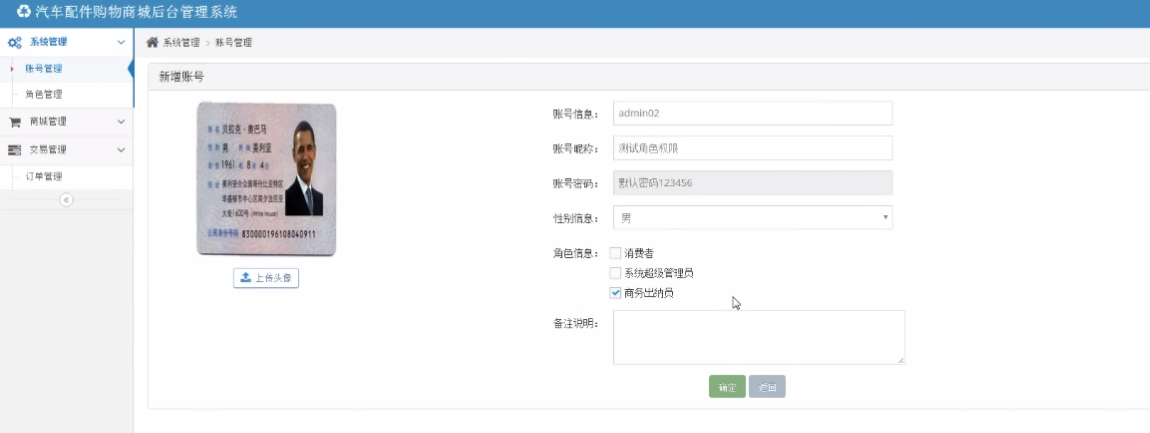Screen dimensions: 1150x433
Task: Collapse sidebar with double-arrow icon
Action: [66, 200]
